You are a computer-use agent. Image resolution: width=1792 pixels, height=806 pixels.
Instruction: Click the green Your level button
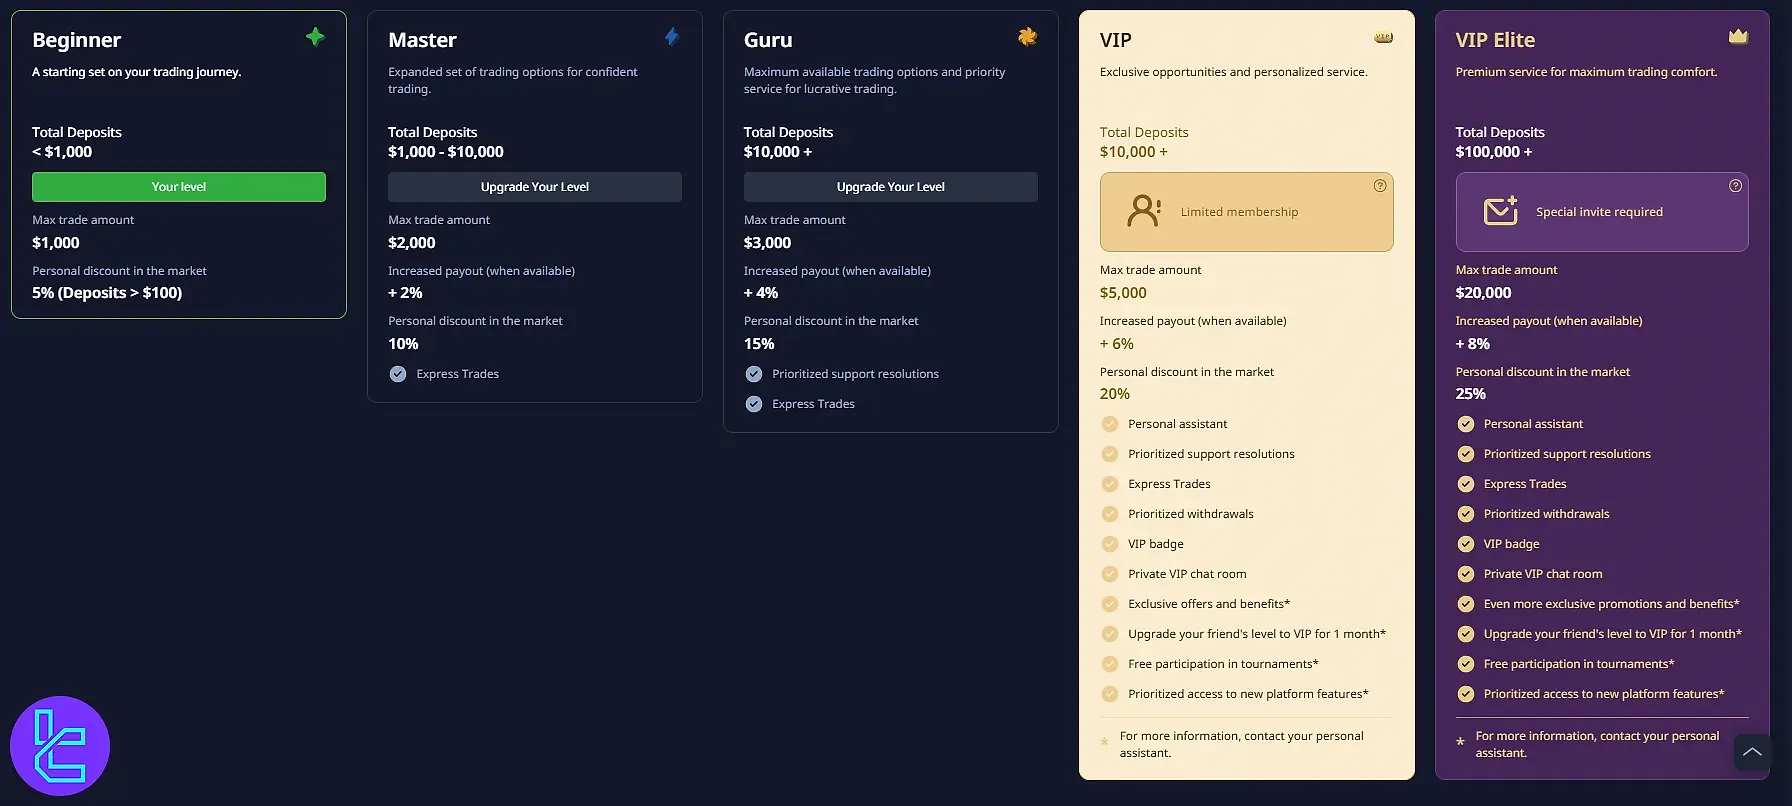tap(179, 187)
